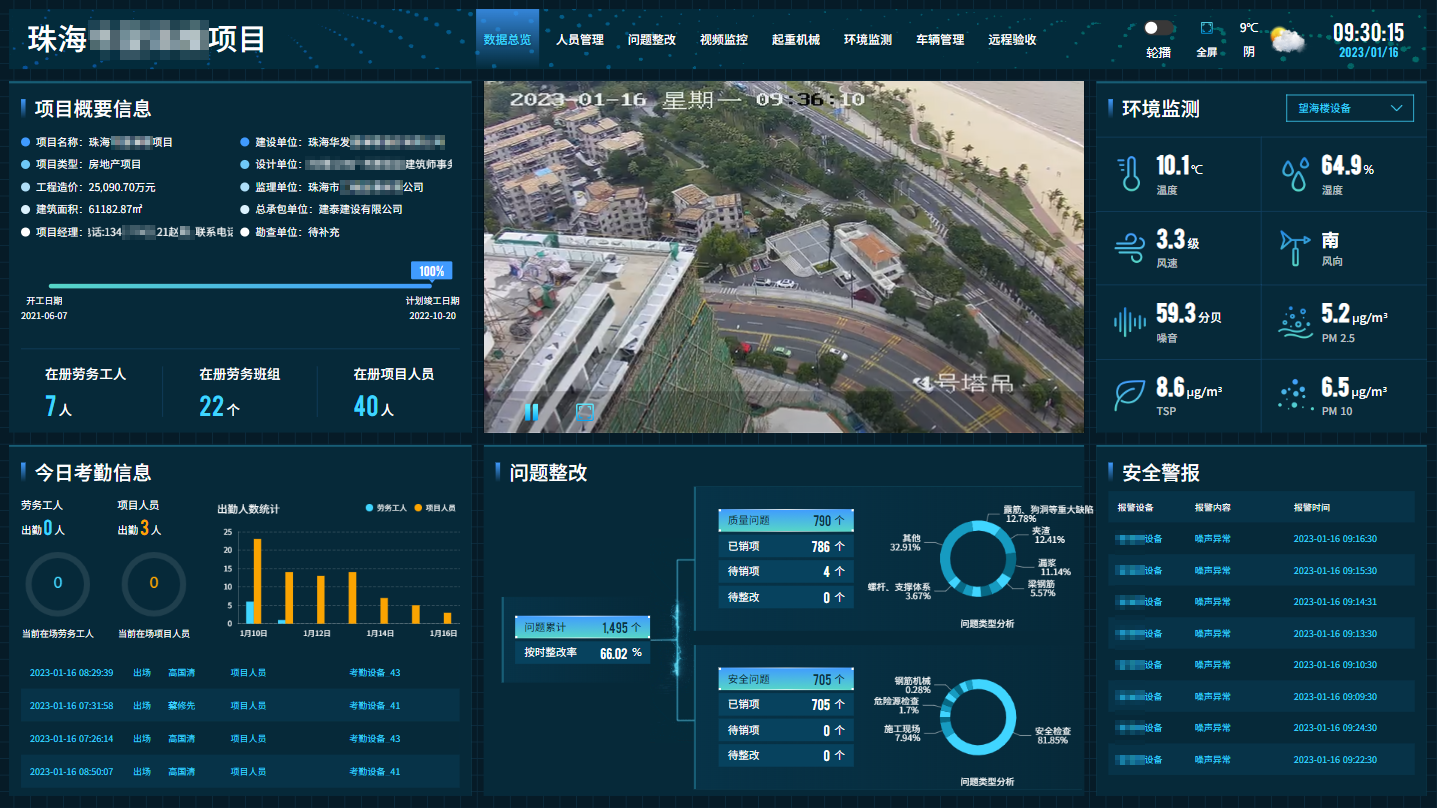Click the project schedule progress bar
This screenshot has height=808, width=1437.
[240, 286]
